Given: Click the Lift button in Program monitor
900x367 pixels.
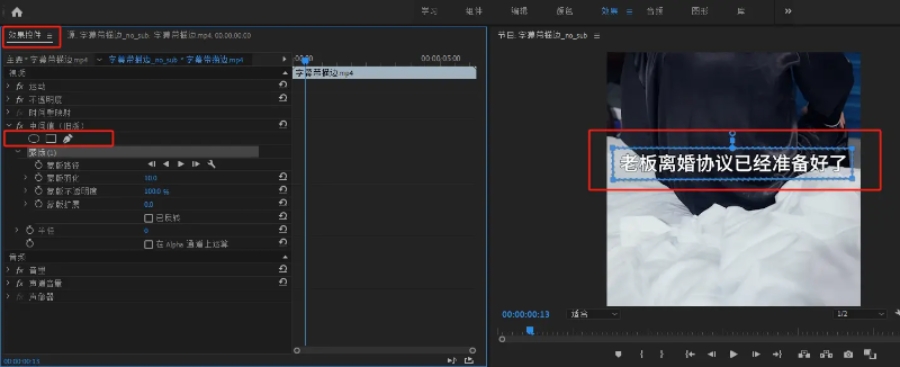Looking at the screenshot, I should [x=804, y=354].
